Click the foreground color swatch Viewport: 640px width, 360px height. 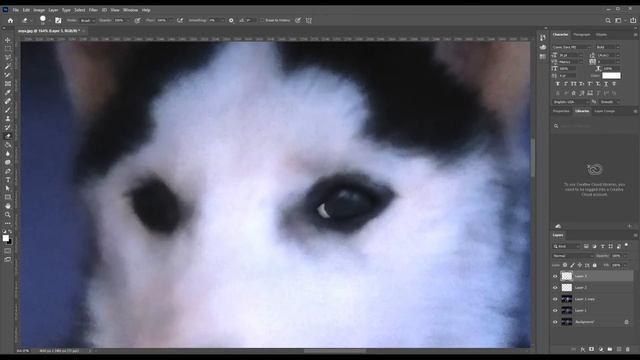coord(6,238)
